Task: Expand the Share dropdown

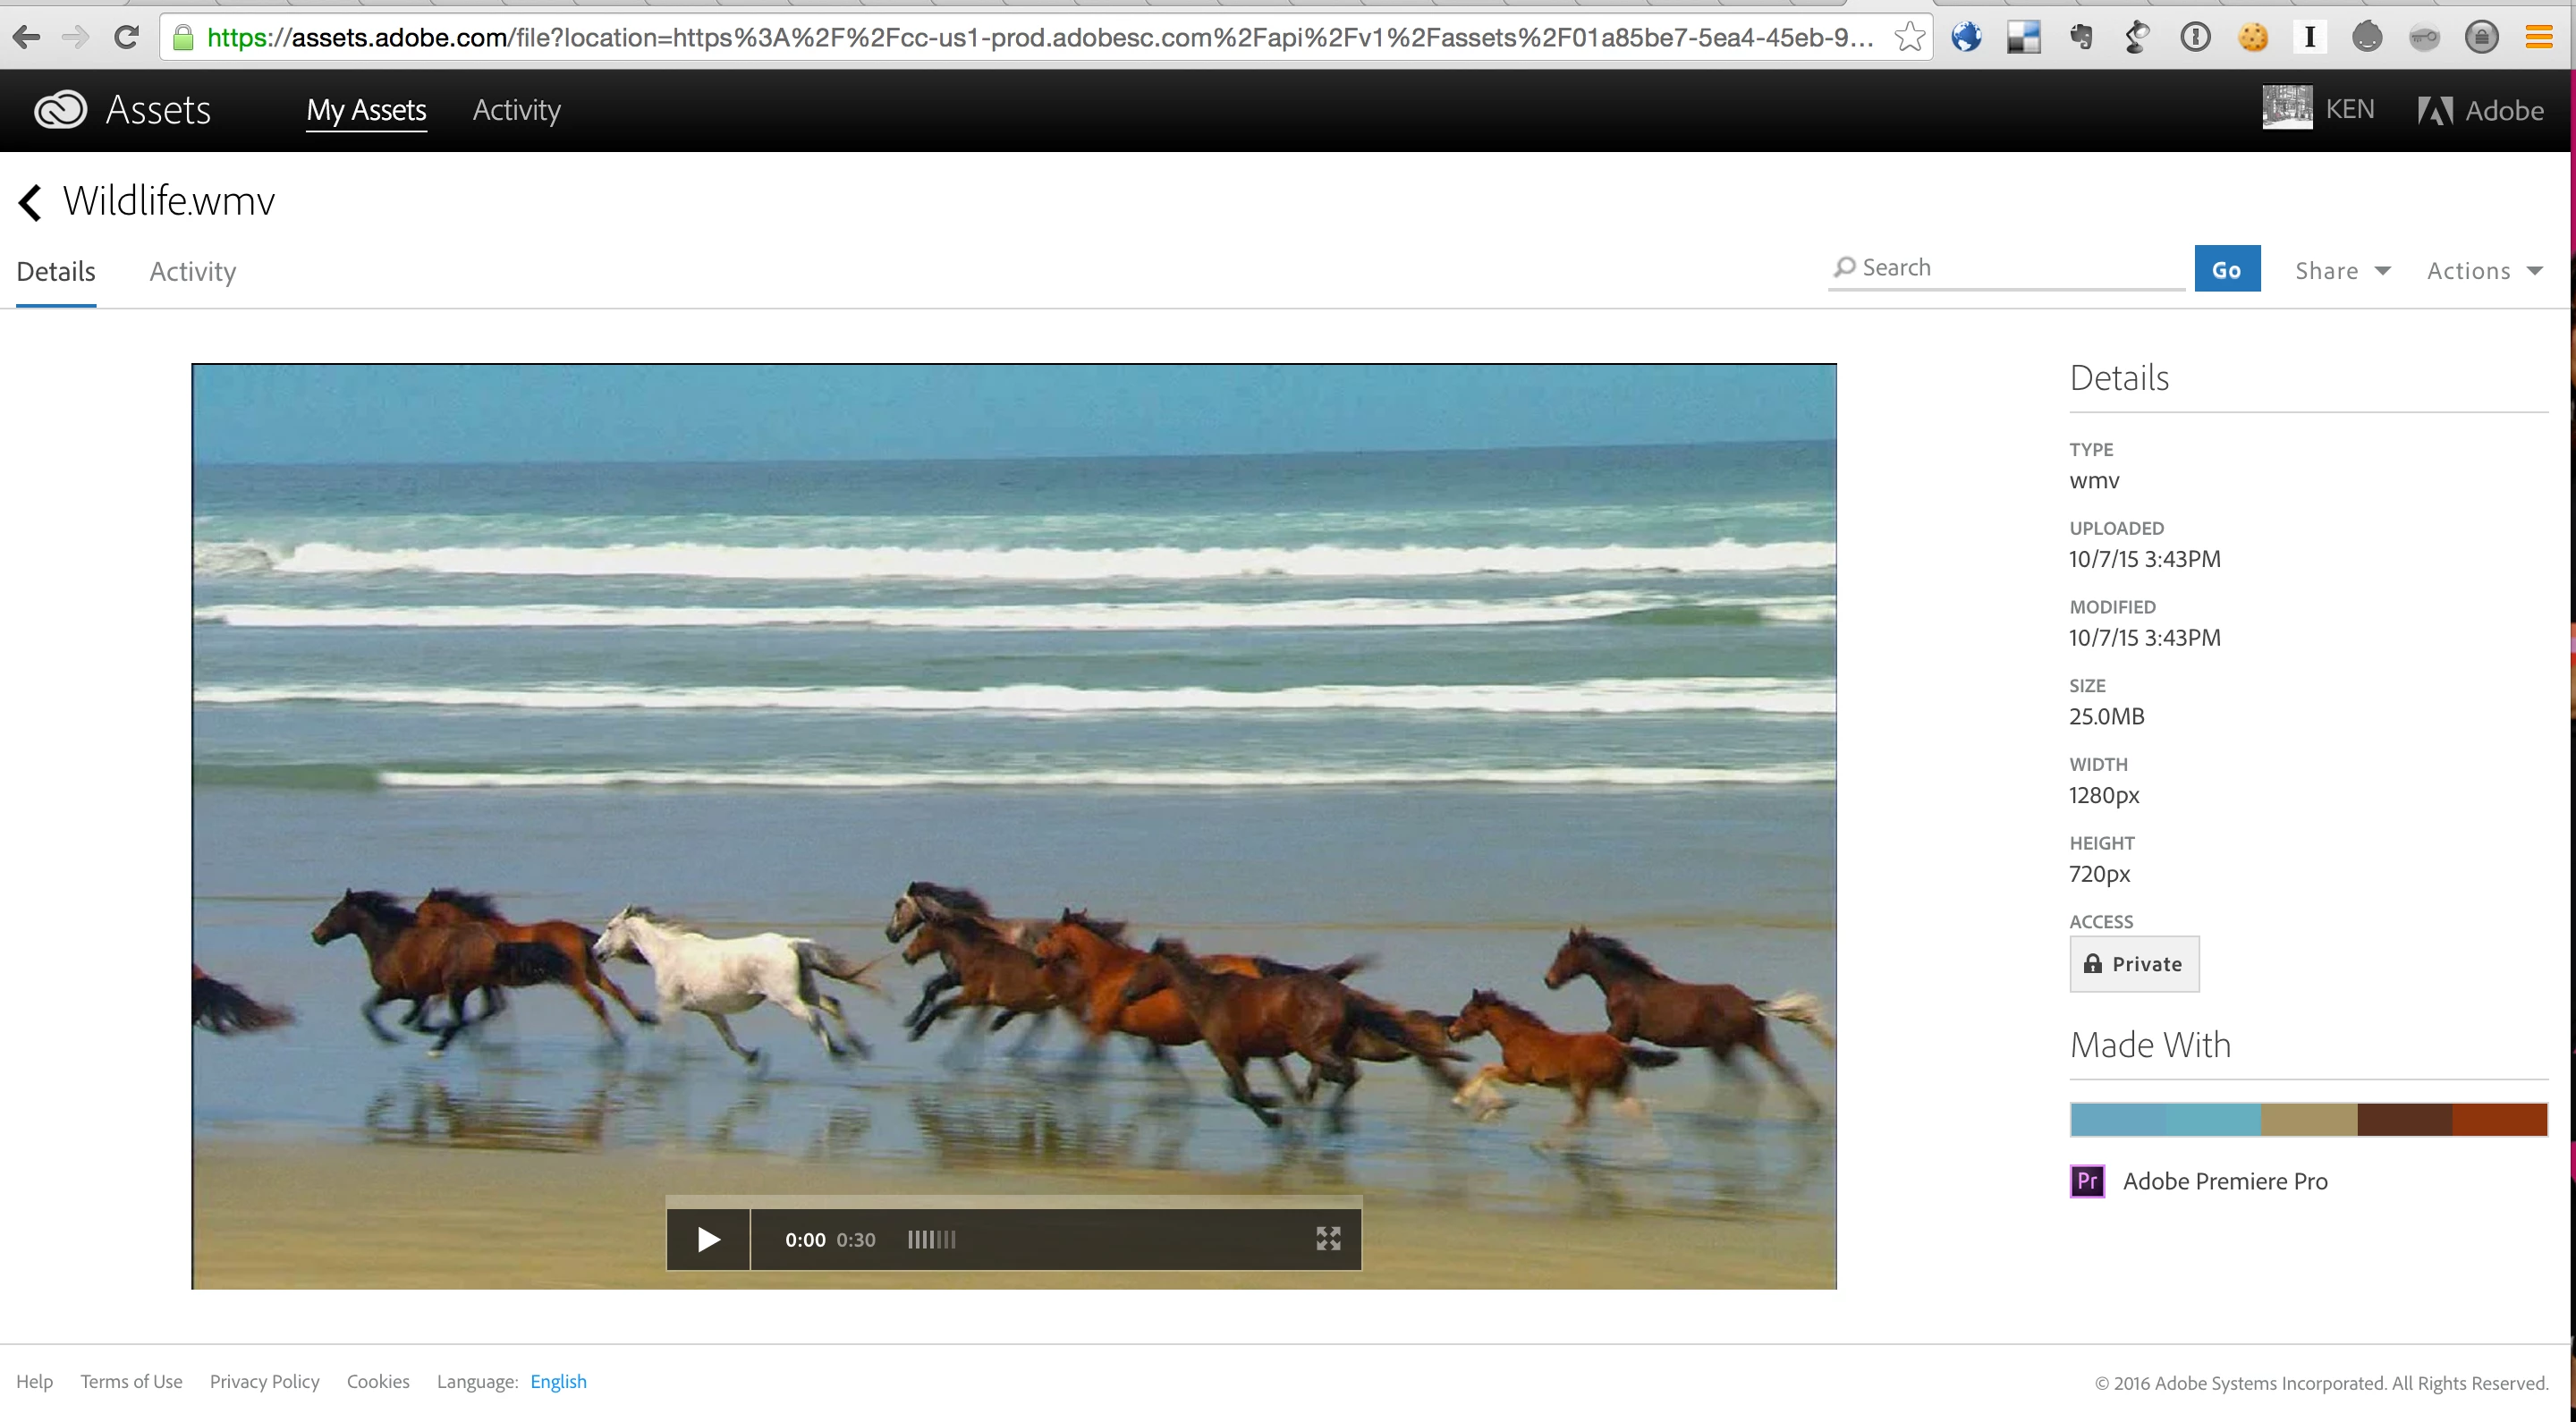Action: pyautogui.click(x=2342, y=271)
